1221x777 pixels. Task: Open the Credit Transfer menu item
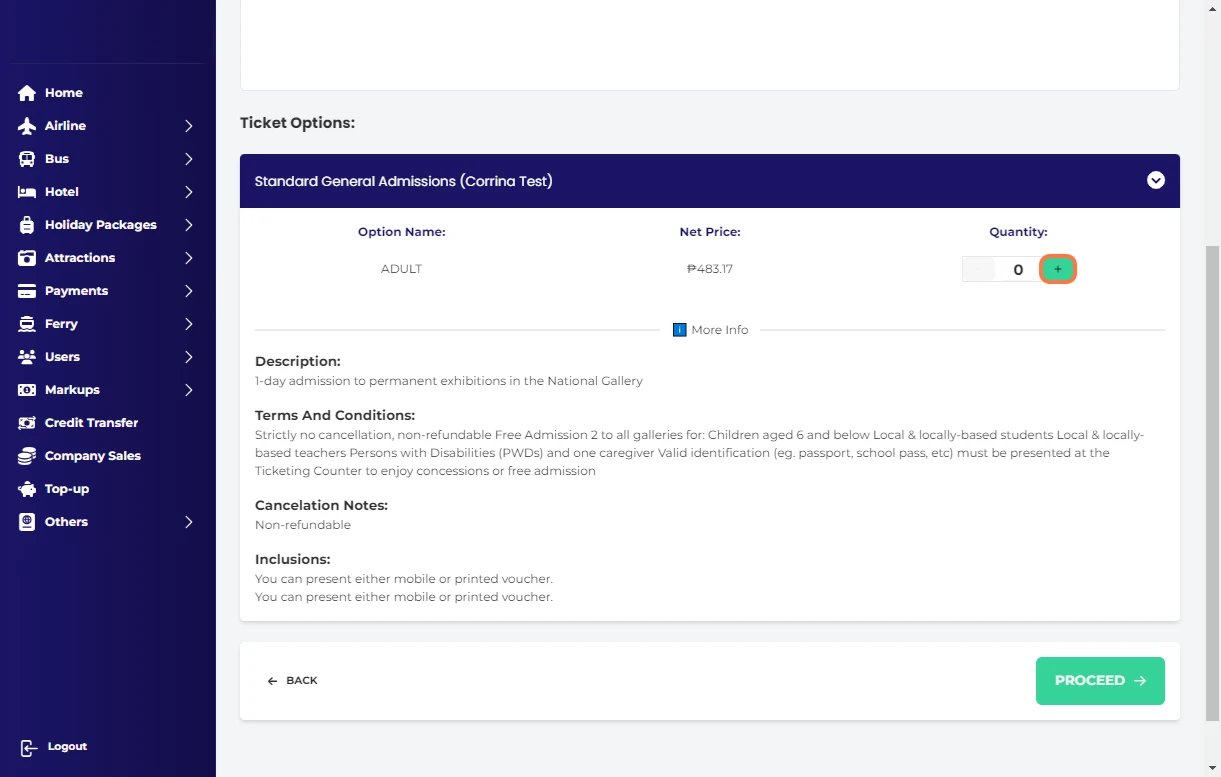(91, 423)
